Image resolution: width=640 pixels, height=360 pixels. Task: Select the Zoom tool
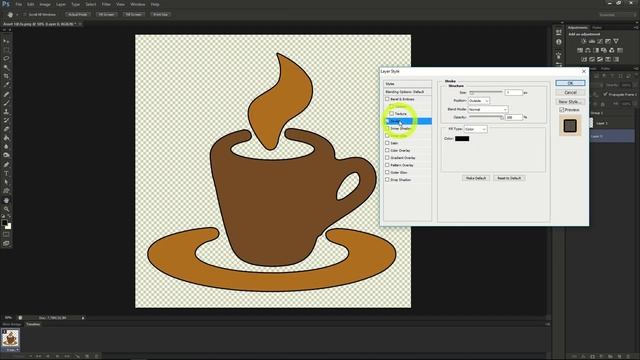[6, 209]
